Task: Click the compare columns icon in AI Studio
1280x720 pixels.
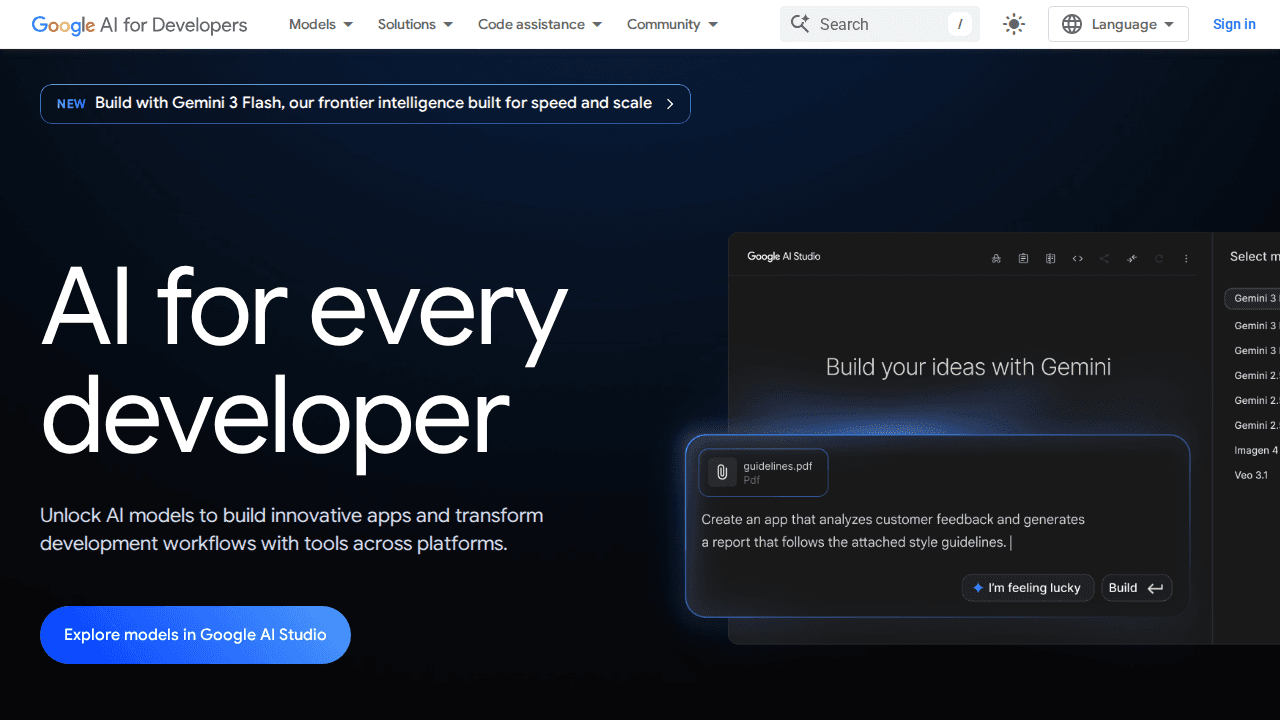Action: tap(1050, 258)
